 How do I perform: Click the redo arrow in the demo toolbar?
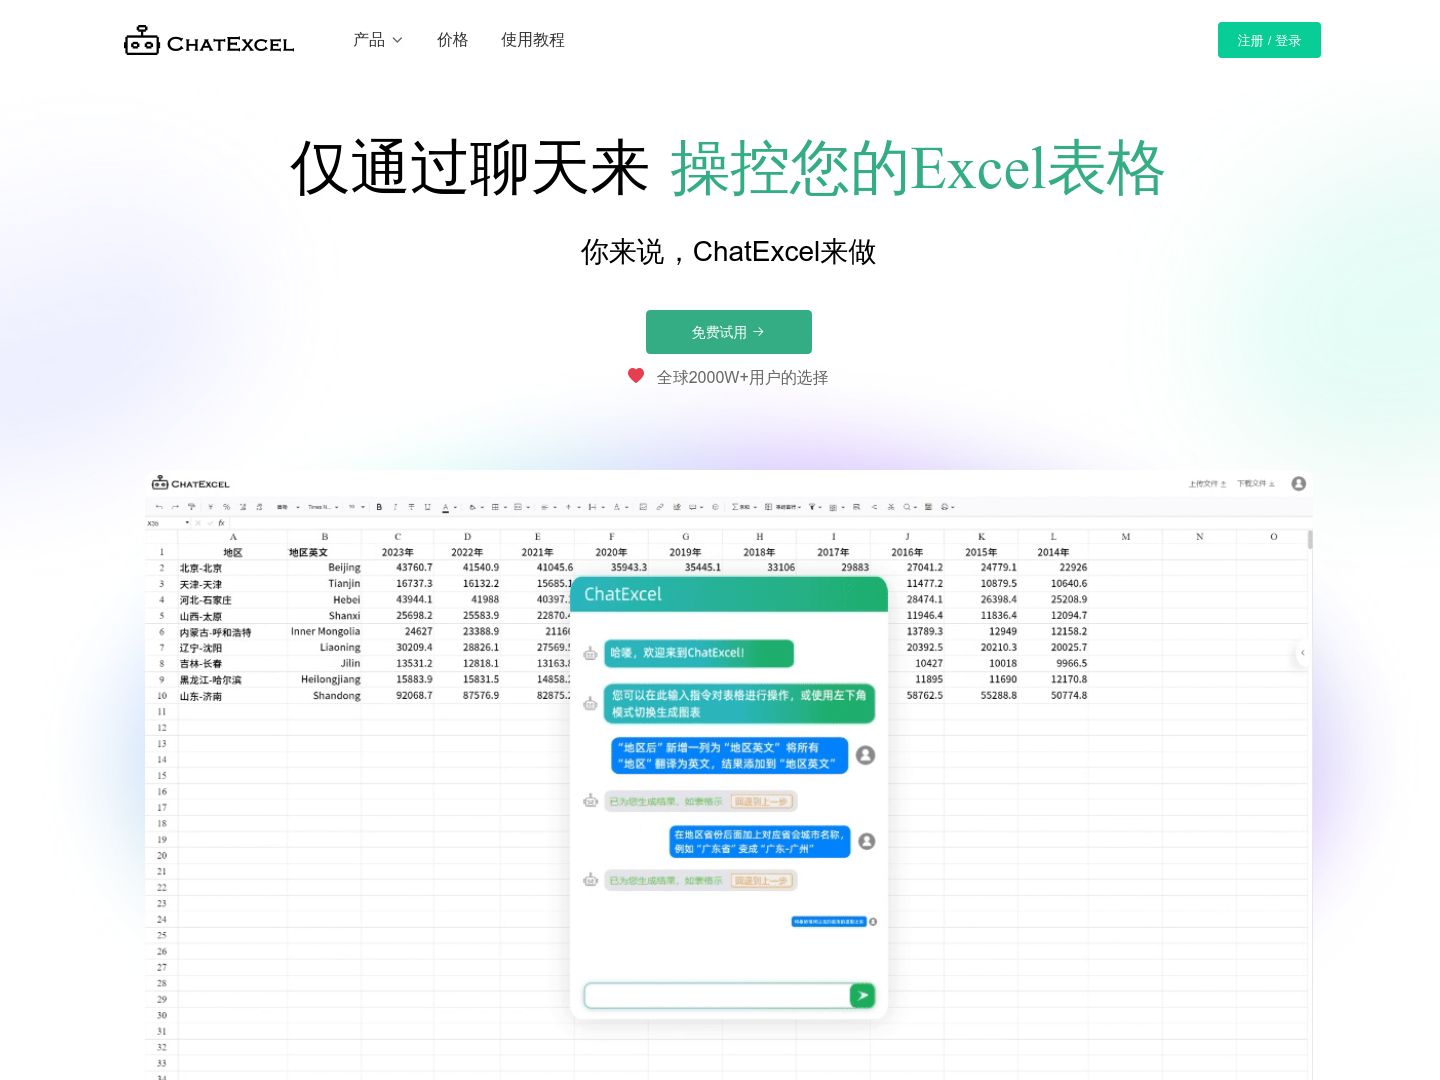click(x=175, y=507)
